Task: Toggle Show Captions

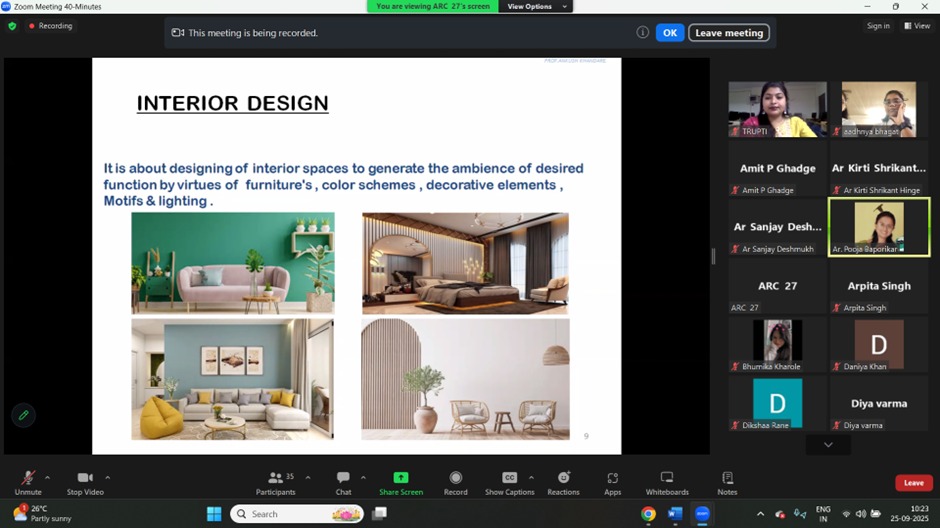Action: [x=509, y=478]
